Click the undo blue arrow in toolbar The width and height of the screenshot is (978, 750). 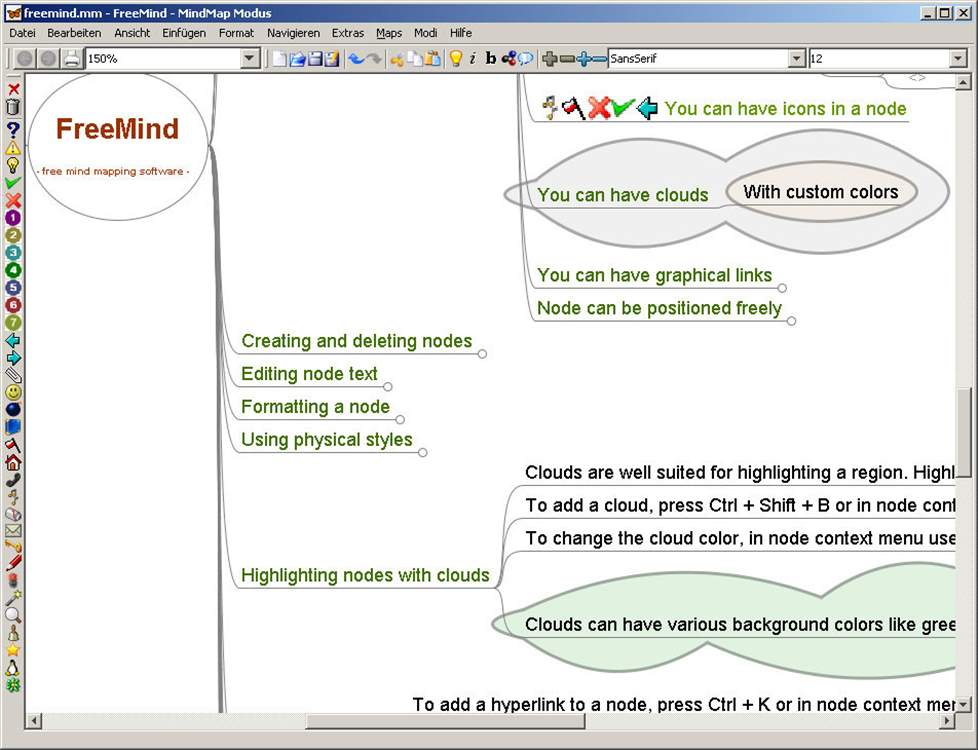point(356,59)
